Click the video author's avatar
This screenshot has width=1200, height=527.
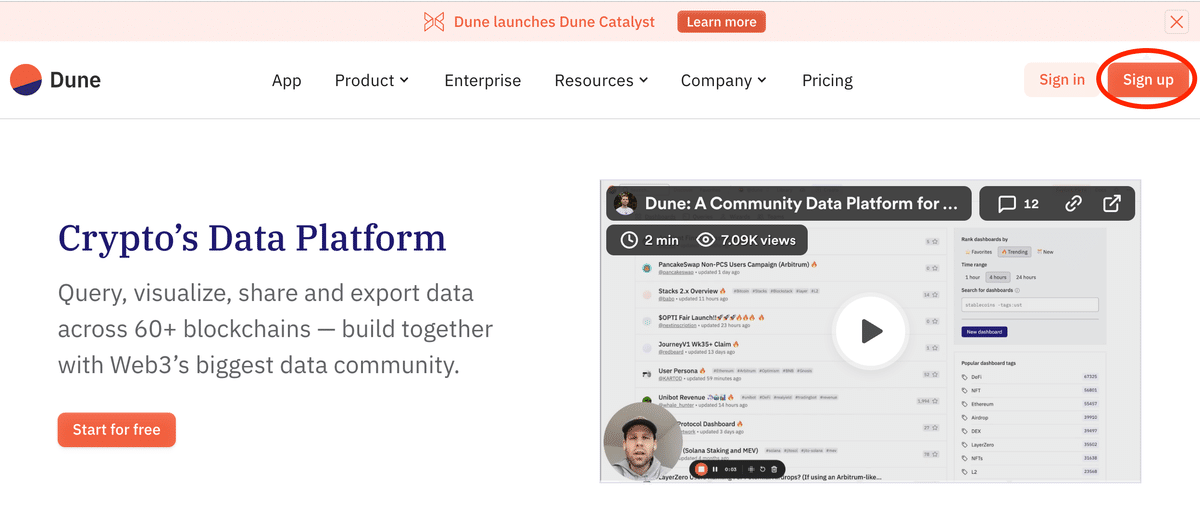pyautogui.click(x=626, y=203)
